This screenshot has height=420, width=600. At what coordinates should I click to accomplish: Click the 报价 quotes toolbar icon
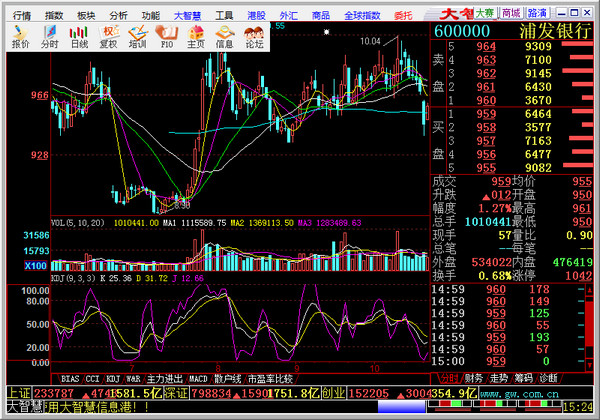tap(20, 38)
